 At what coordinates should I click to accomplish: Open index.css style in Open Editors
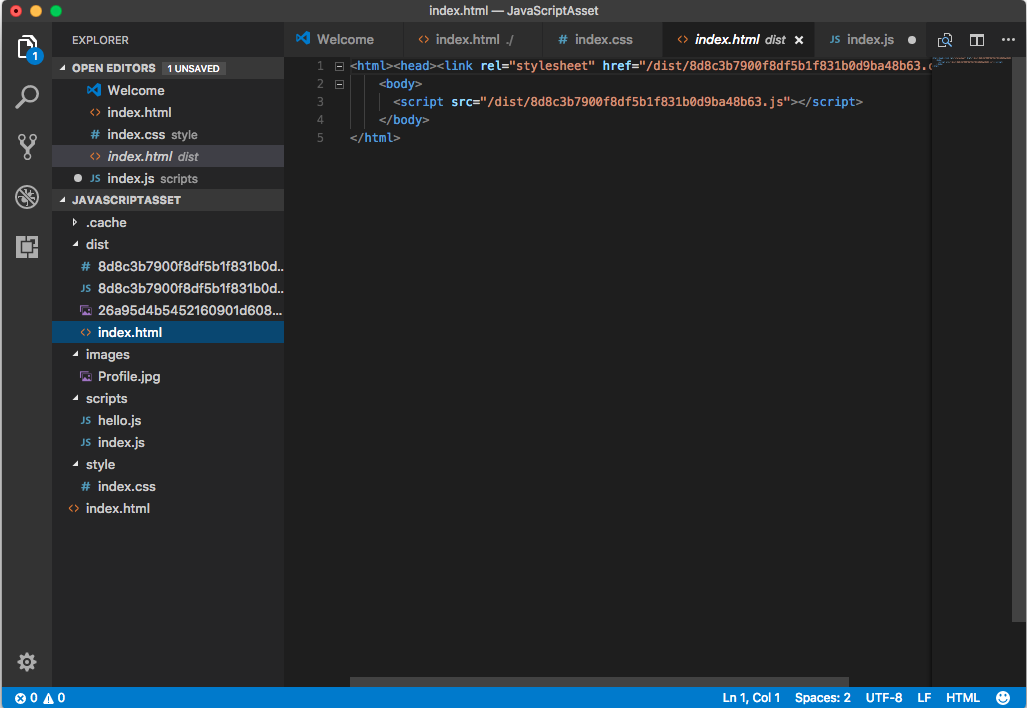168,134
